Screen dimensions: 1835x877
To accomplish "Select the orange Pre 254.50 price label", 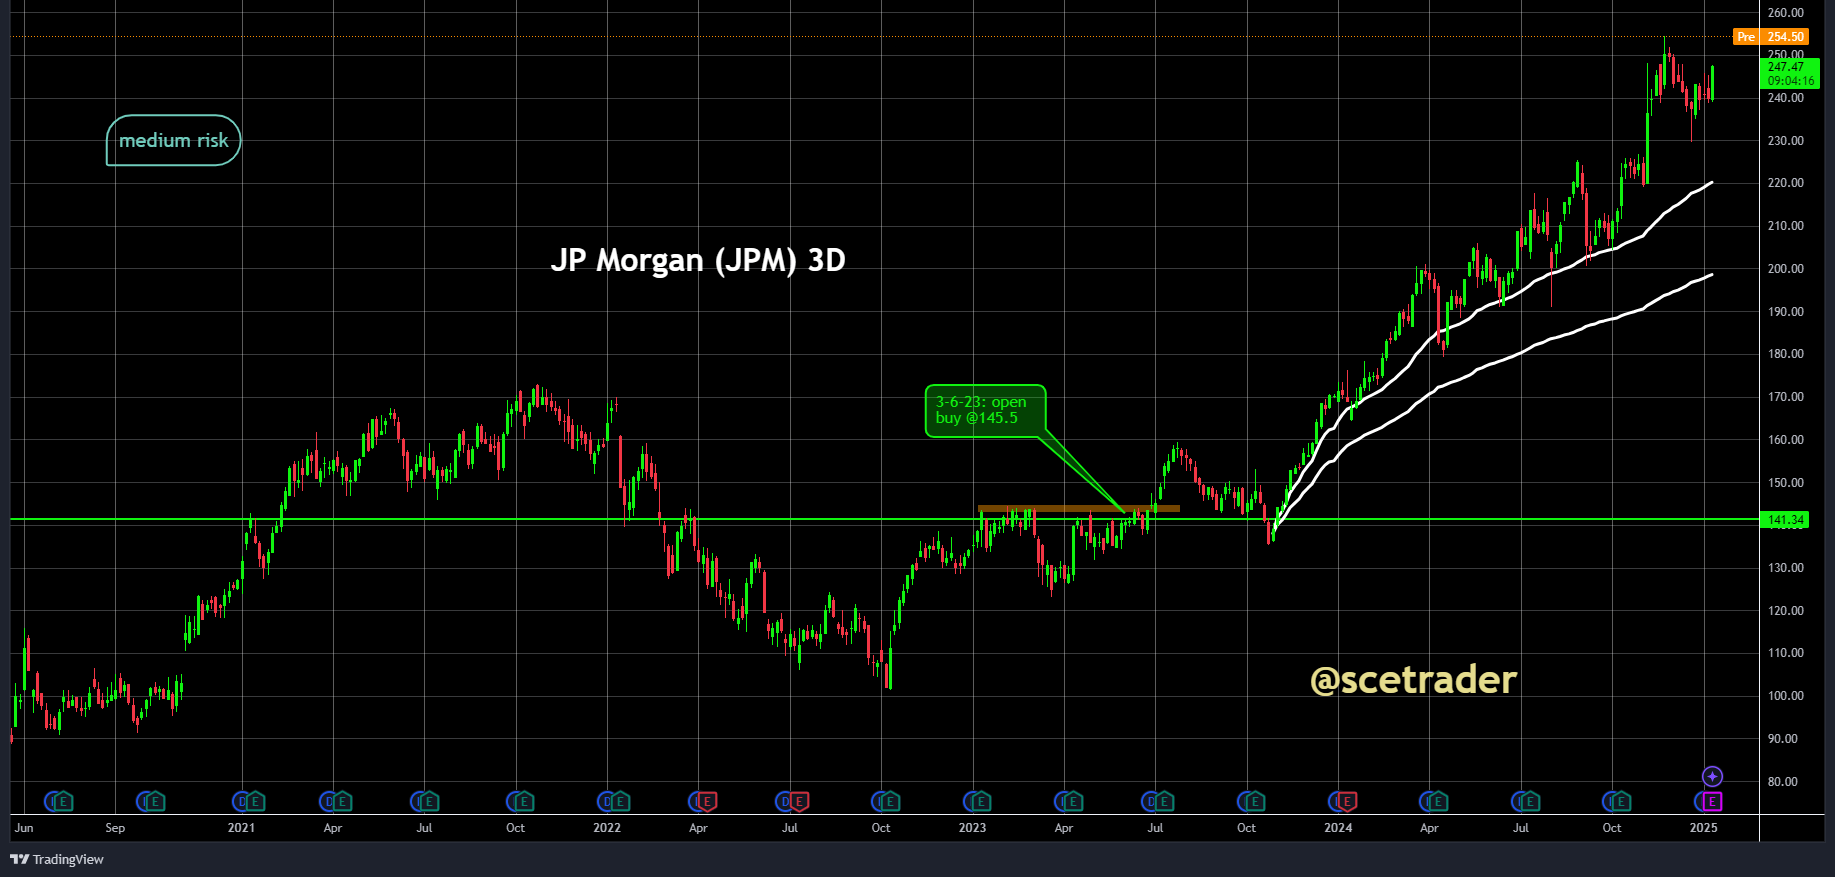I will (x=1771, y=37).
